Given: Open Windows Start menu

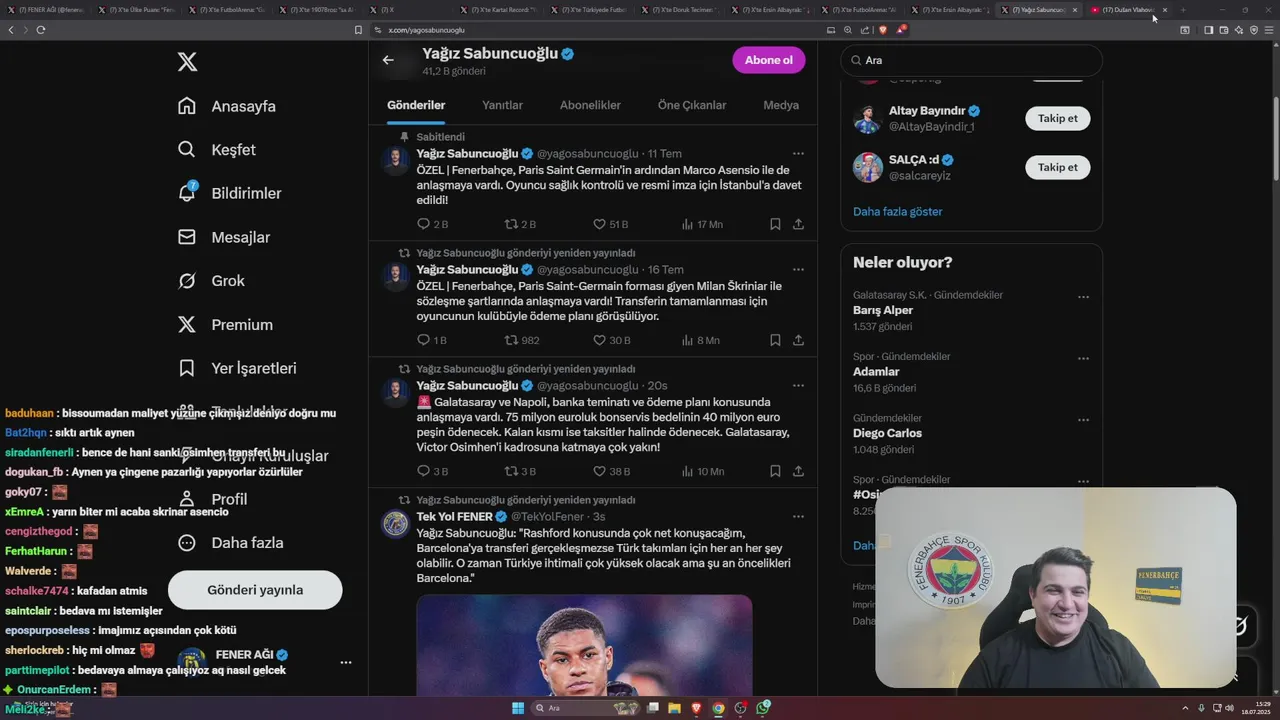Looking at the screenshot, I should pos(518,708).
